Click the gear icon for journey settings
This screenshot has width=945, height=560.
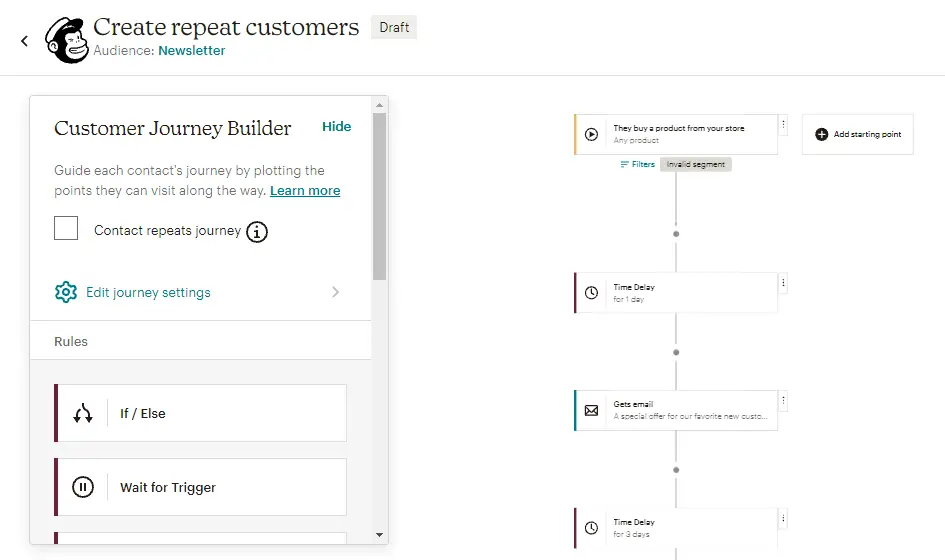pyautogui.click(x=66, y=292)
